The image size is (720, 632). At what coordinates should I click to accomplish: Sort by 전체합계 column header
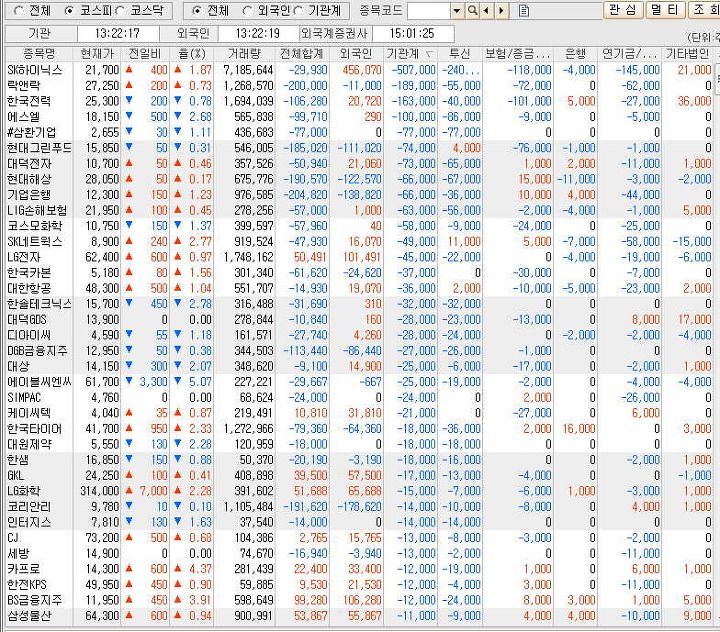coord(302,54)
